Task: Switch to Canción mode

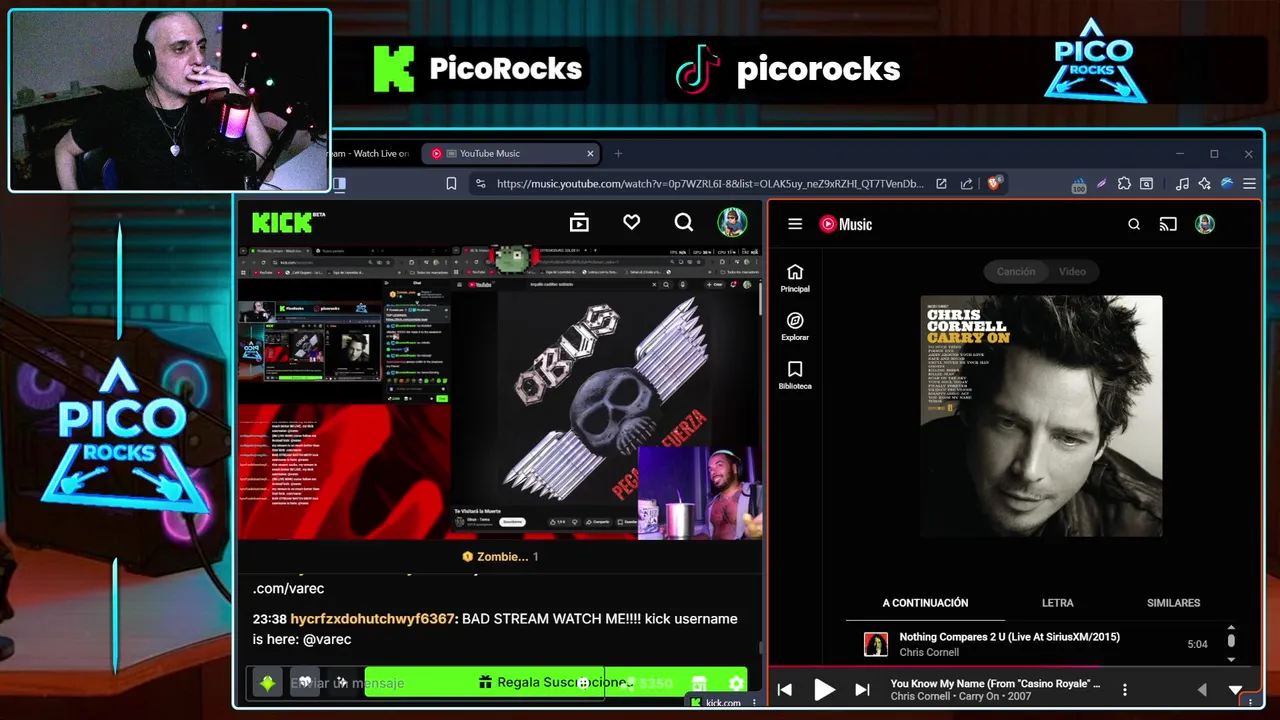Action: pos(1015,271)
